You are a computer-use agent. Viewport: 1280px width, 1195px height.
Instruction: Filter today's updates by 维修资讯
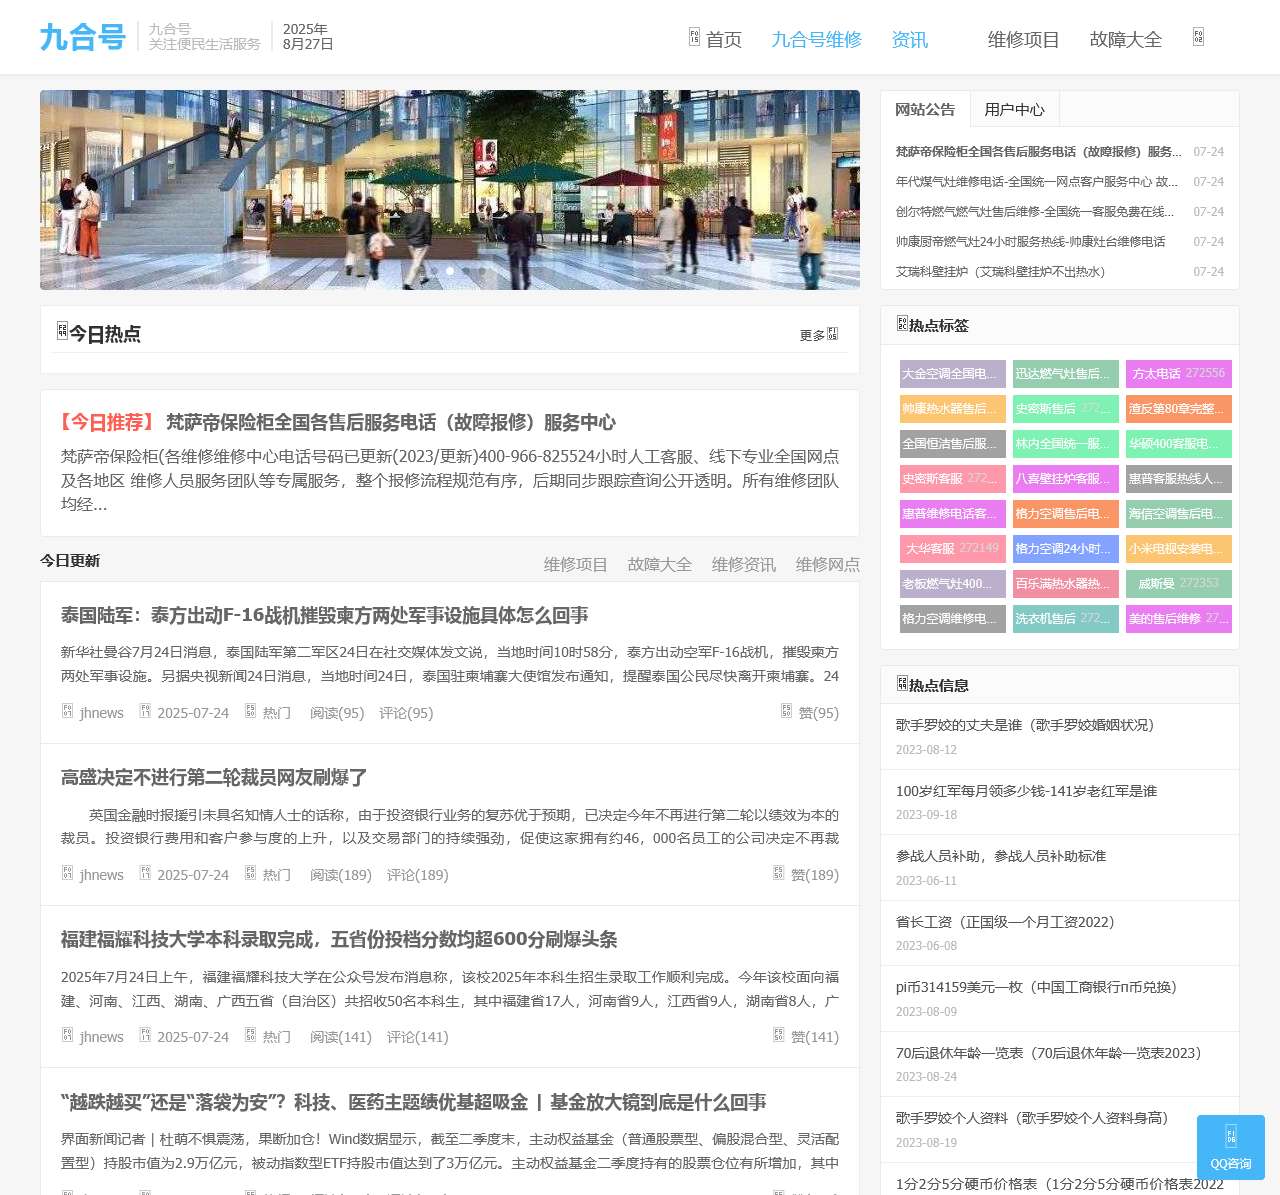[x=743, y=565]
